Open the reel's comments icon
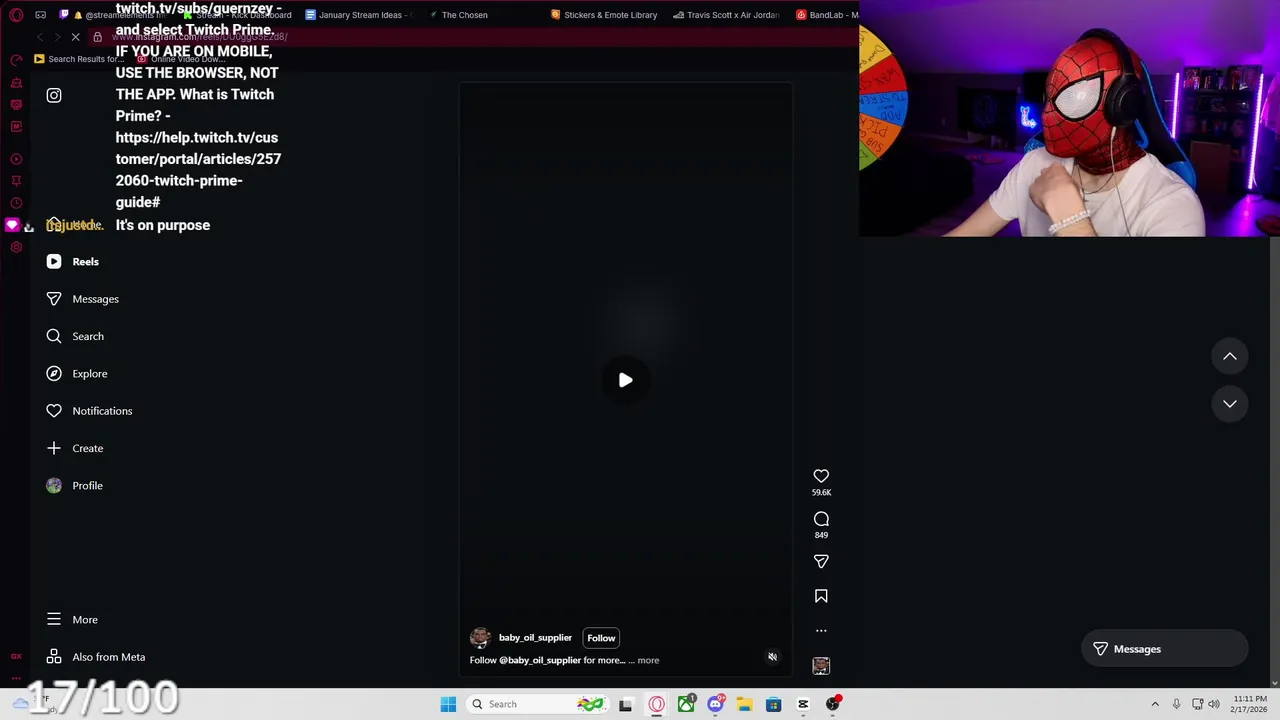 coord(821,519)
